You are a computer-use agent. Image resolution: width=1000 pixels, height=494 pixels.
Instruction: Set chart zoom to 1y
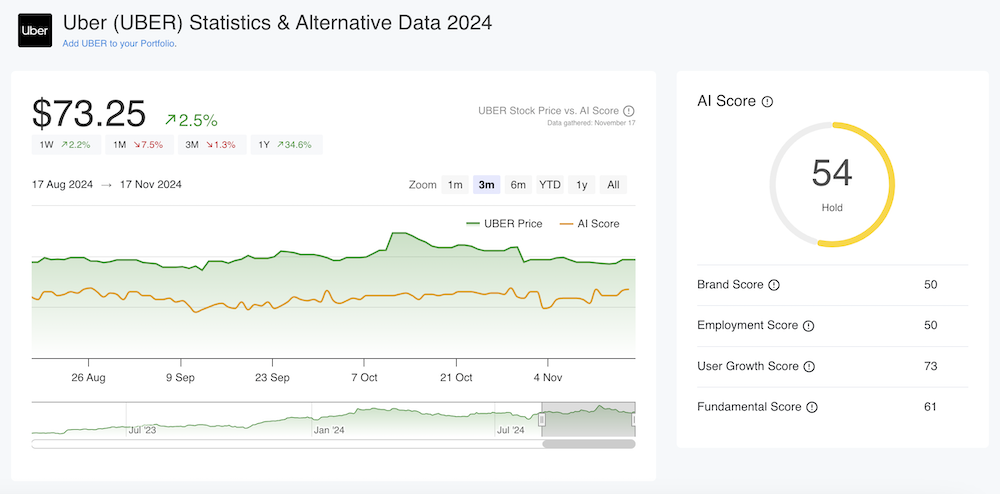point(581,185)
